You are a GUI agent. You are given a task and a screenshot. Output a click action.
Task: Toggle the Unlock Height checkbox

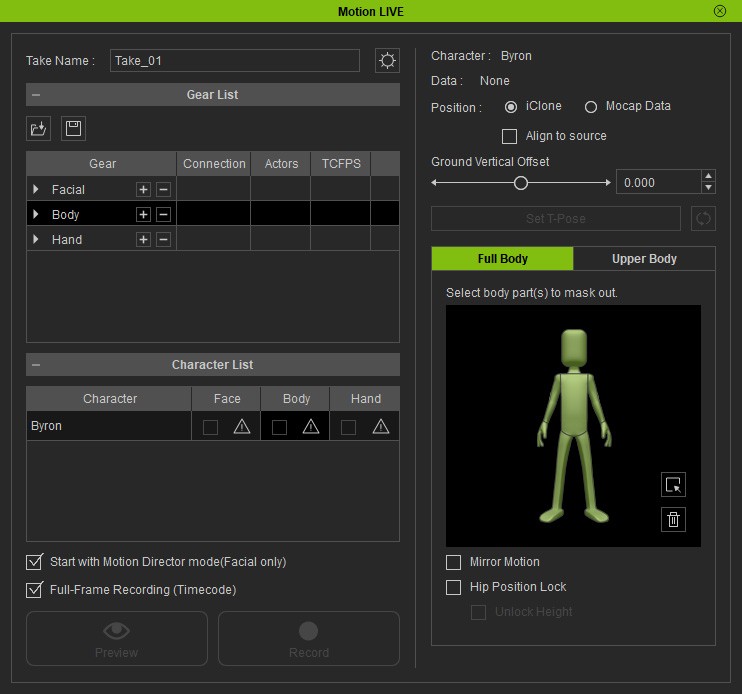(478, 612)
